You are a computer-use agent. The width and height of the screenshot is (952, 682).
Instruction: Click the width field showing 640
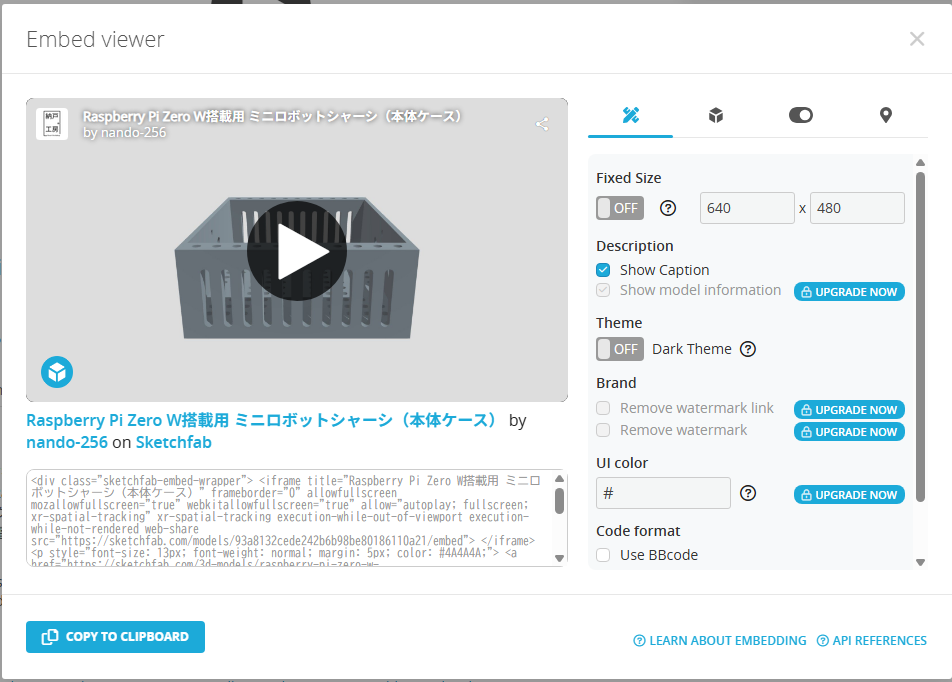coord(747,208)
